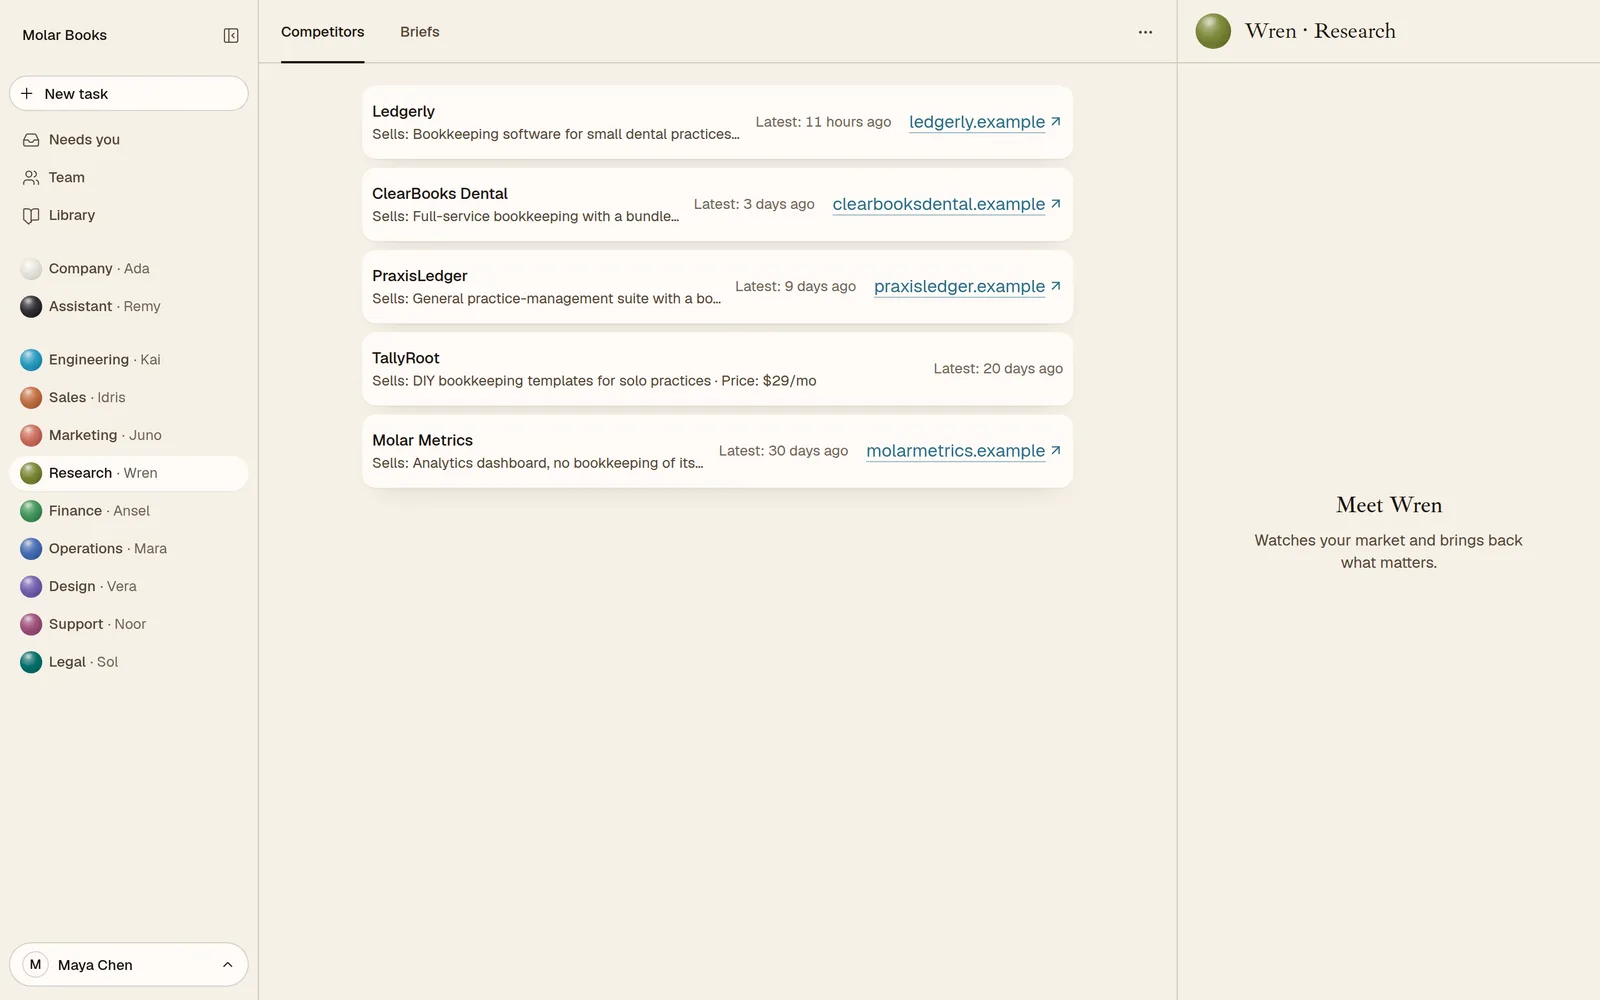Click the M initial avatar for Maya Chen
Screen dimensions: 1600x1000
(35, 965)
